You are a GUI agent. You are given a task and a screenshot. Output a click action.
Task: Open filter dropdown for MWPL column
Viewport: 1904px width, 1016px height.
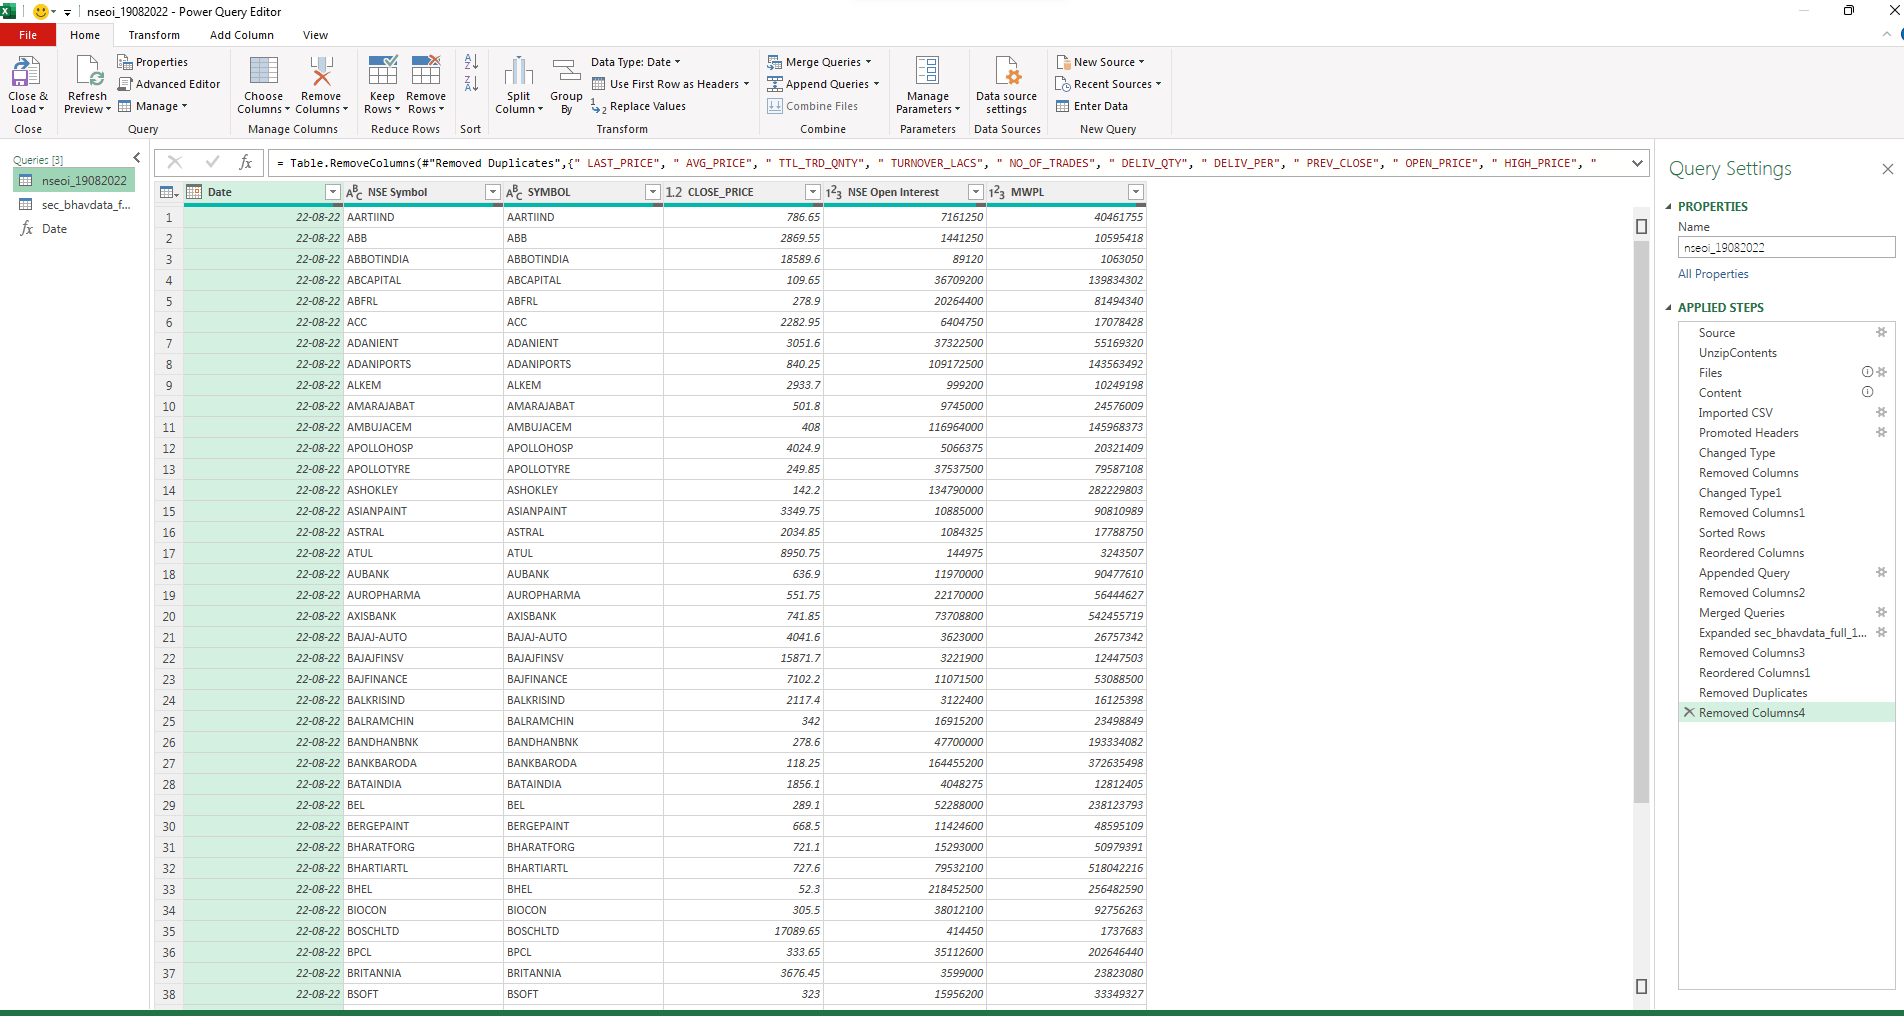coord(1135,192)
